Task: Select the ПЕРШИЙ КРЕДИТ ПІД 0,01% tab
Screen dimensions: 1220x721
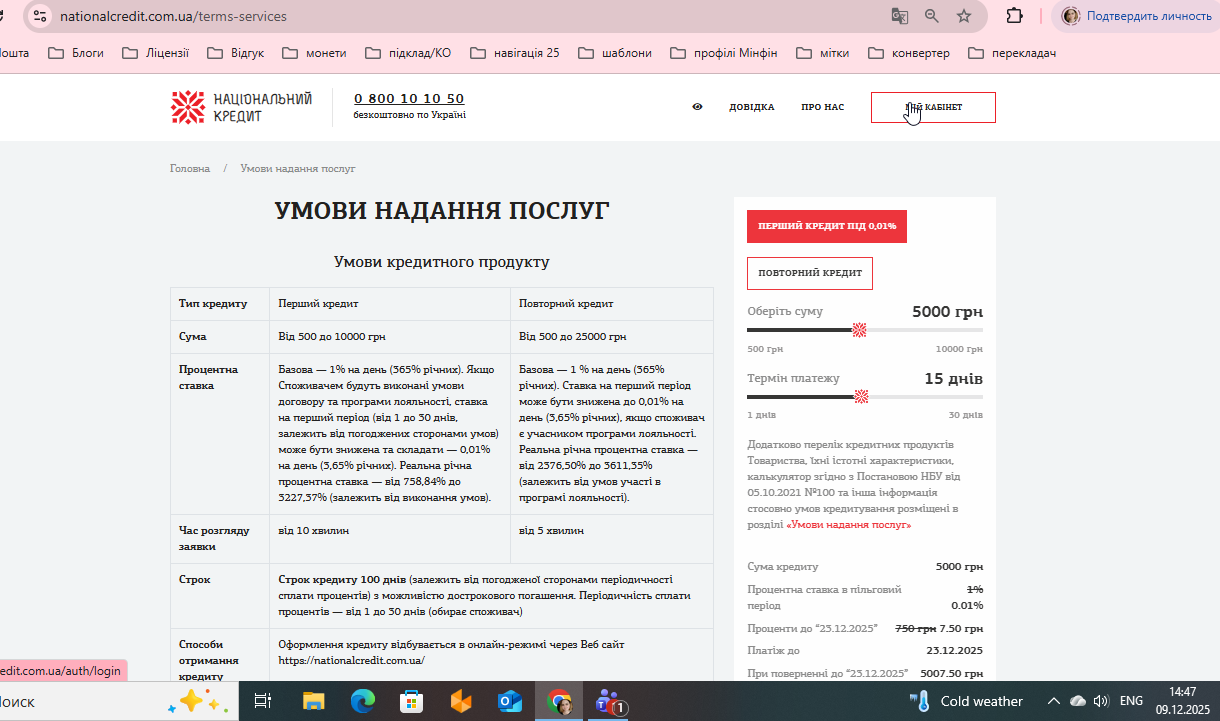Action: pos(827,226)
